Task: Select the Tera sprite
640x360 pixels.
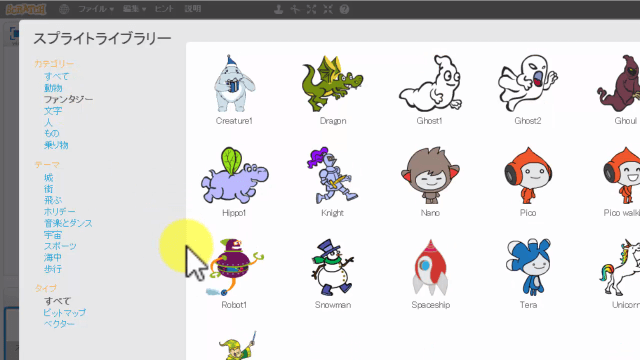Action: [x=528, y=274]
